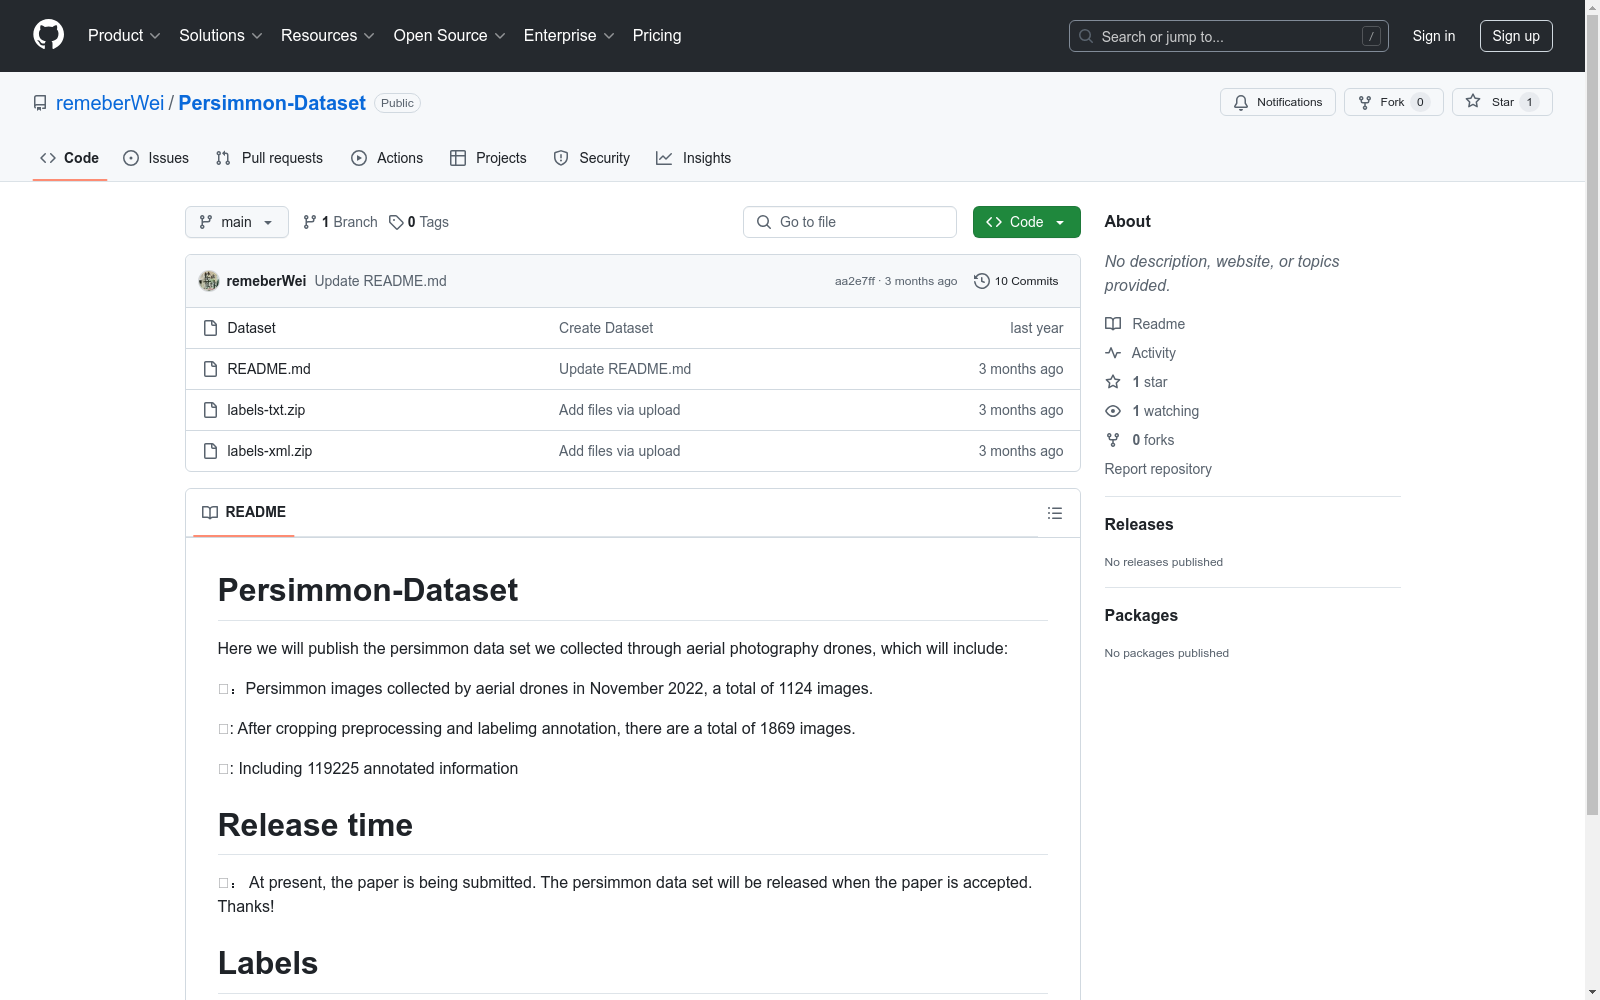This screenshot has width=1600, height=1000.
Task: Click the star icon beside 1 star
Action: 1113,382
